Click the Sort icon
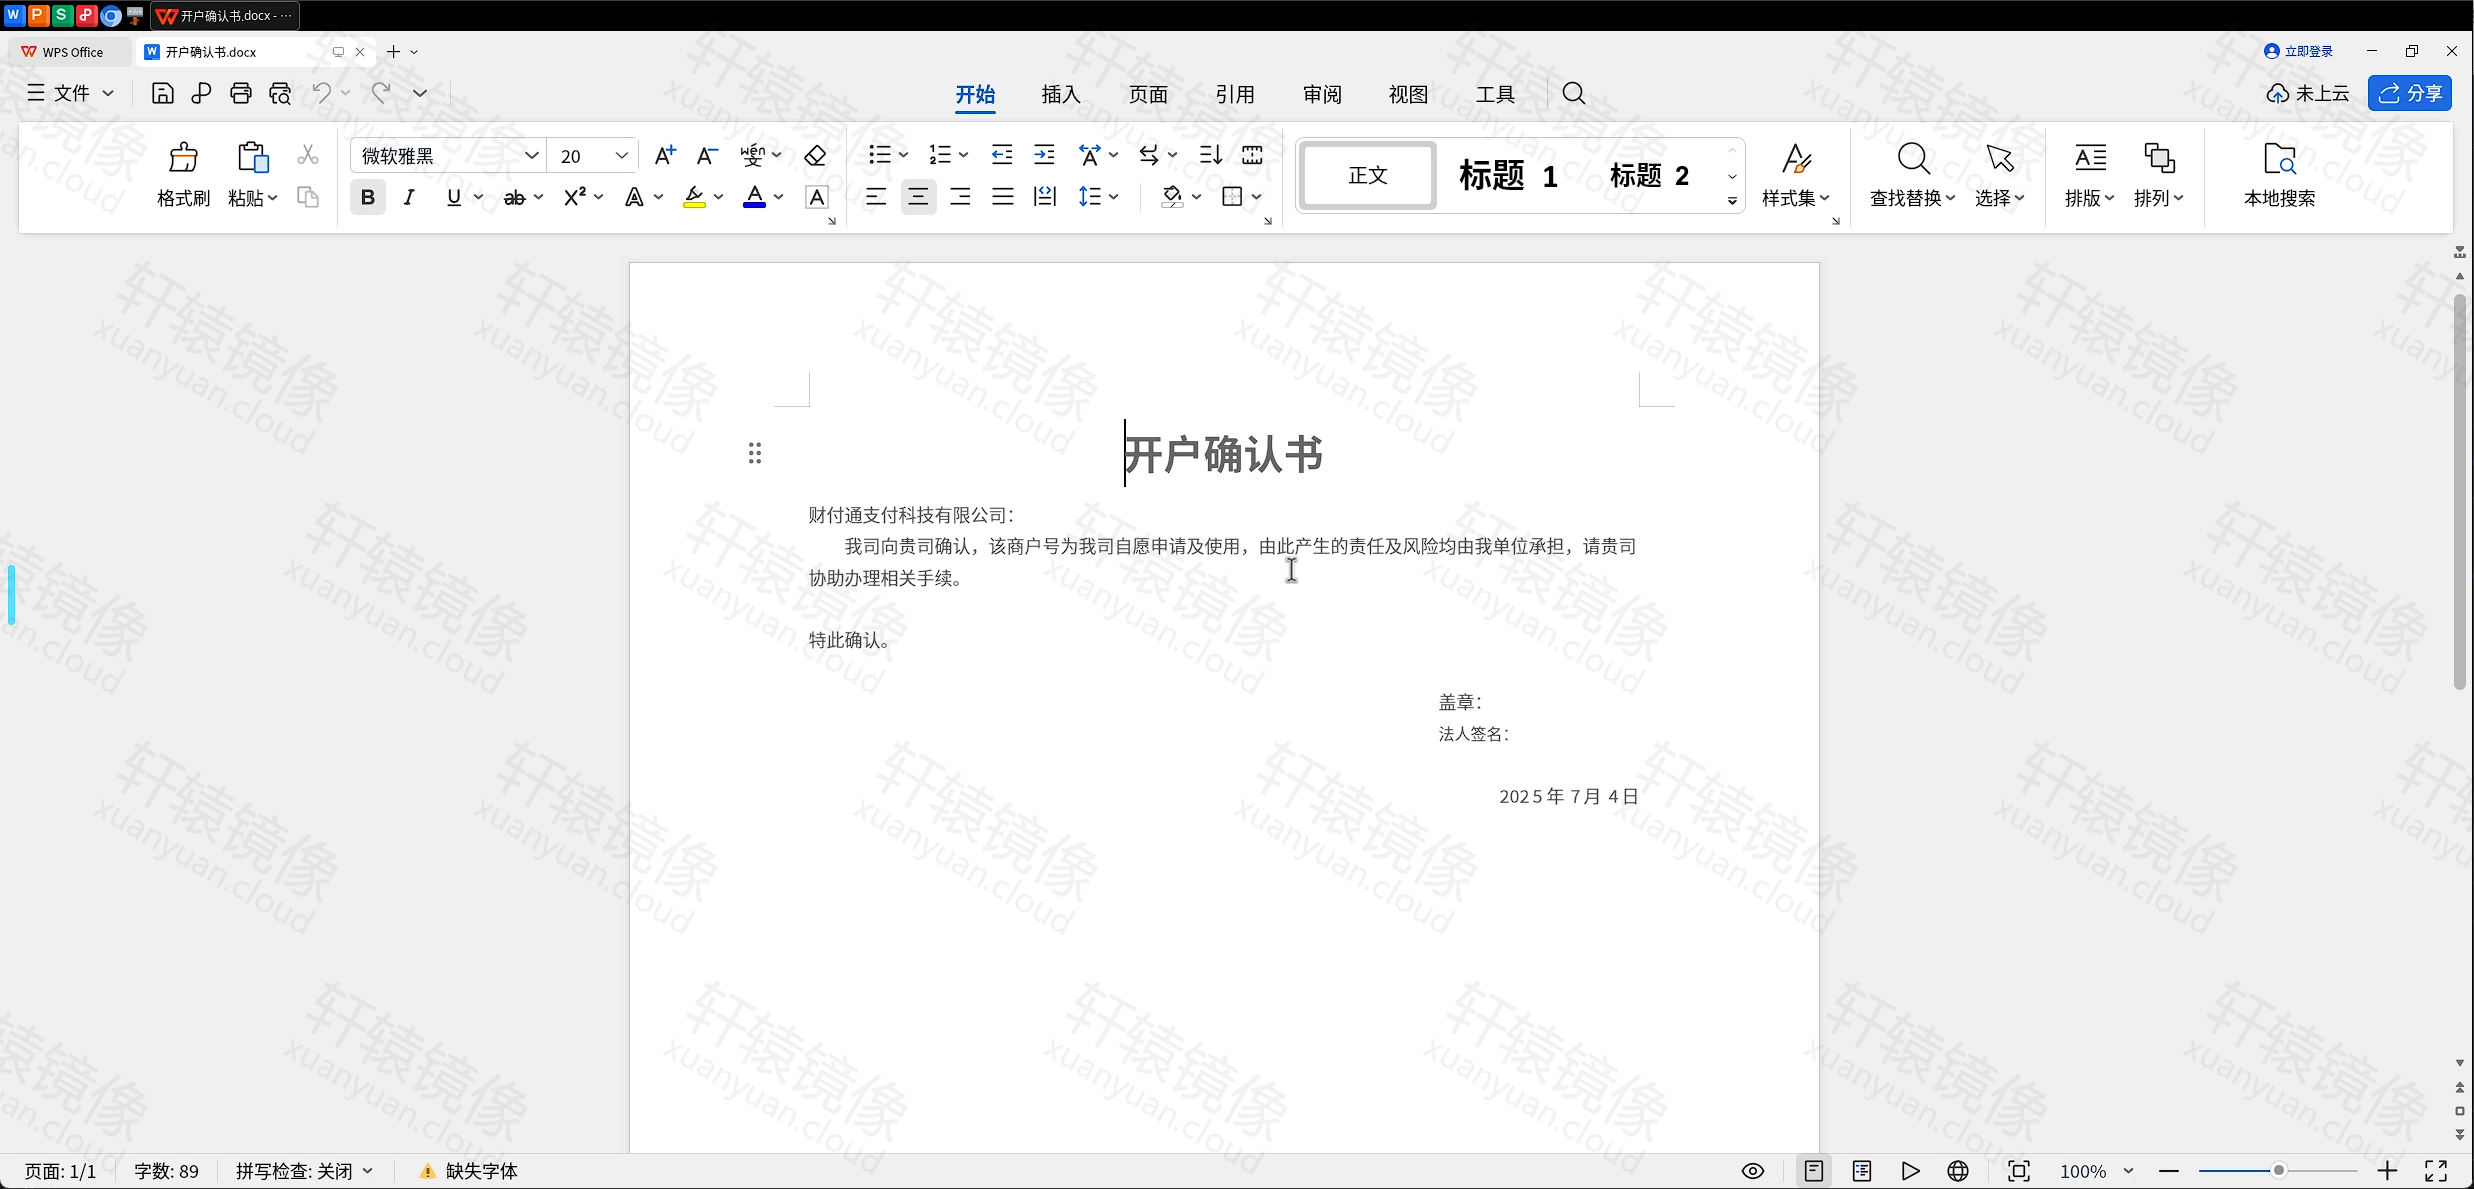Viewport: 2474px width, 1189px height. pos(1210,154)
